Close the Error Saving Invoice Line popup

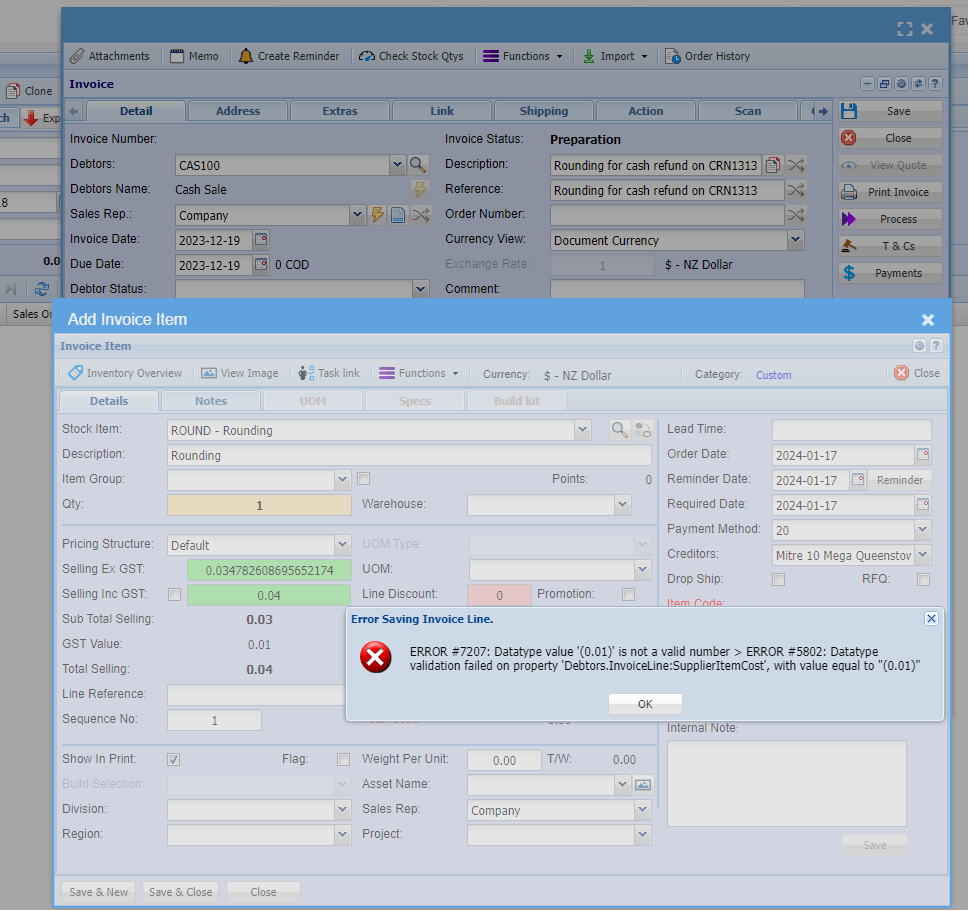[x=931, y=619]
